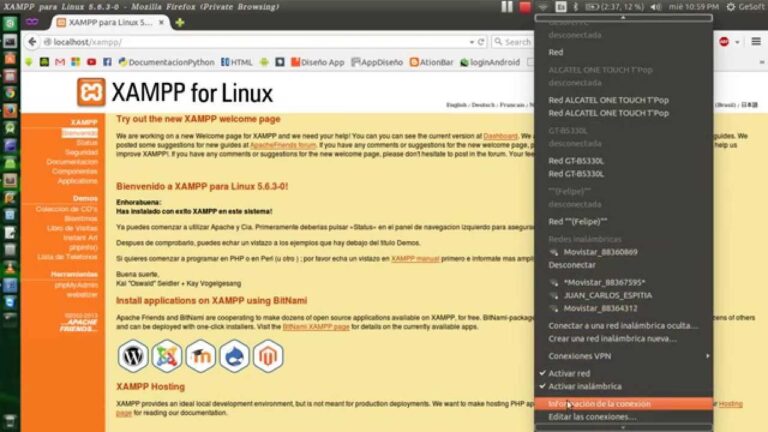Viewport: 768px width, 432px height.
Task: Click the network indicator in top panel
Action: (543, 7)
